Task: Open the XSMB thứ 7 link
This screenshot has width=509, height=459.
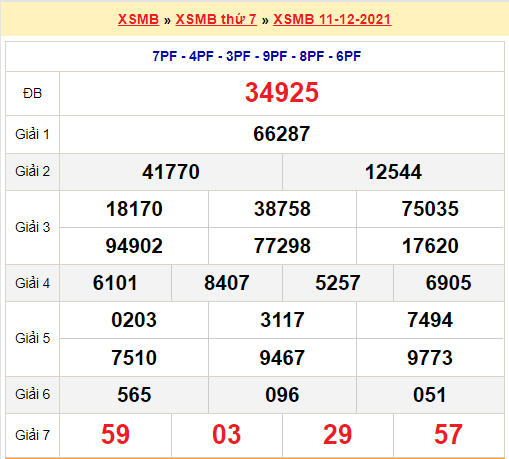Action: point(216,19)
